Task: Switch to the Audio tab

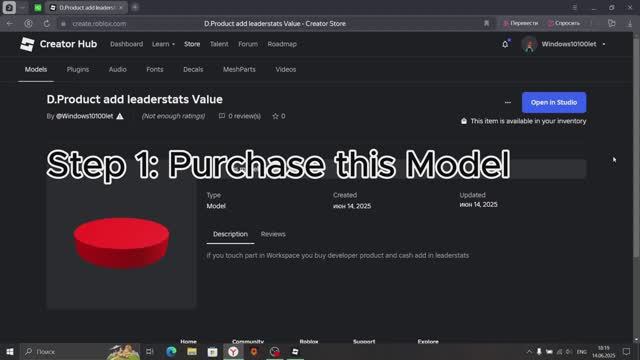Action: tap(118, 69)
